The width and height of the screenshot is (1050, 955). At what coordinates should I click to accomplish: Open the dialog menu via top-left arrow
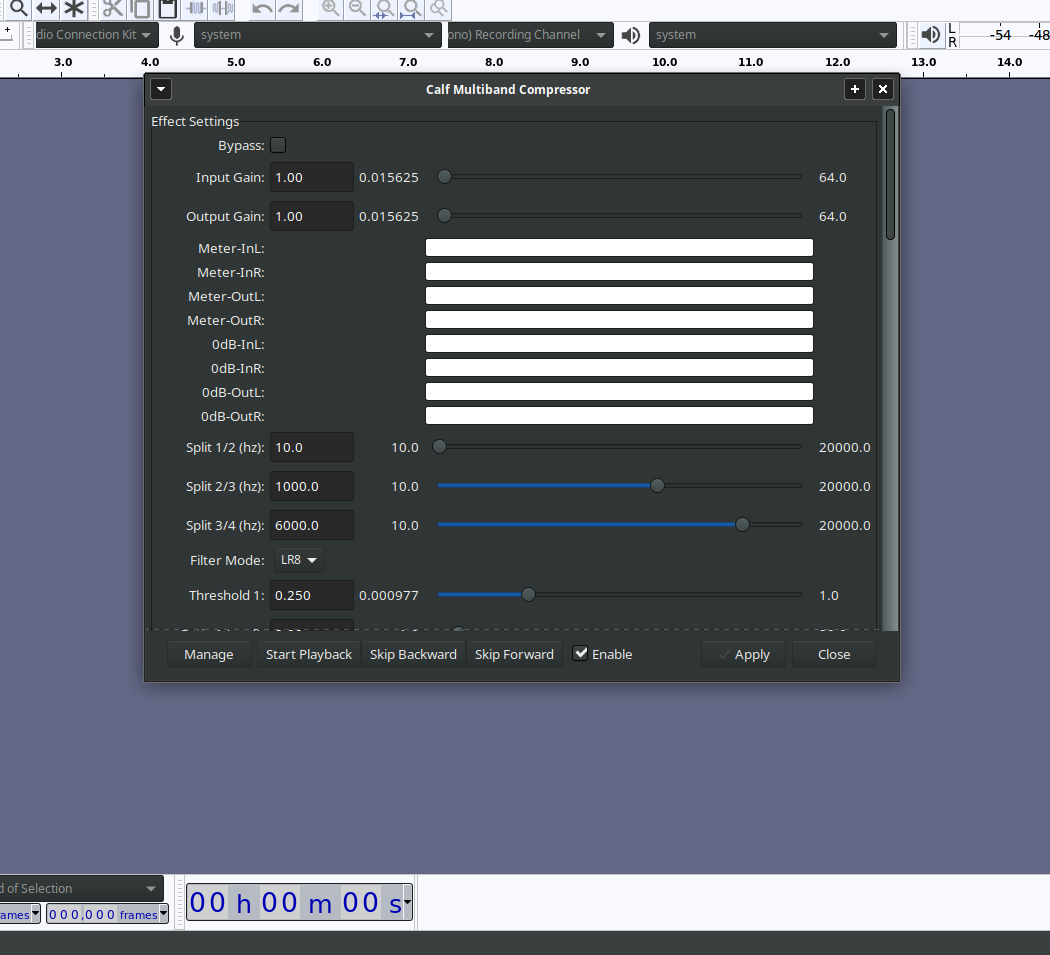(161, 89)
